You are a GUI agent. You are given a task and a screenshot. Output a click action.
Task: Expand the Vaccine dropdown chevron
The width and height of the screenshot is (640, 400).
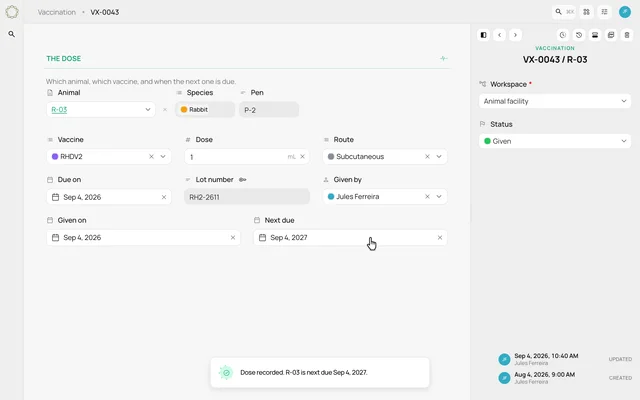pos(163,156)
